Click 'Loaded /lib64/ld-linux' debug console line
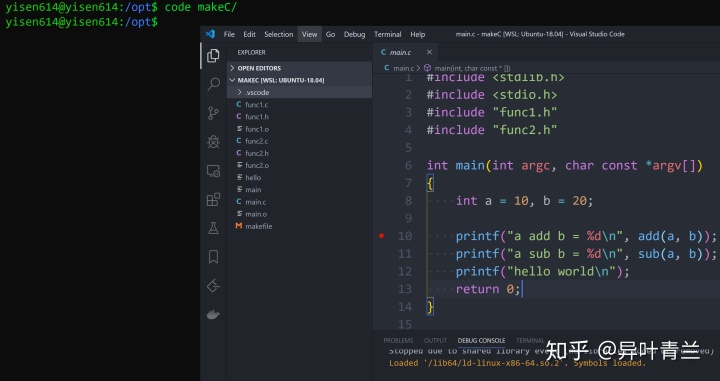The width and height of the screenshot is (720, 381). (518, 363)
